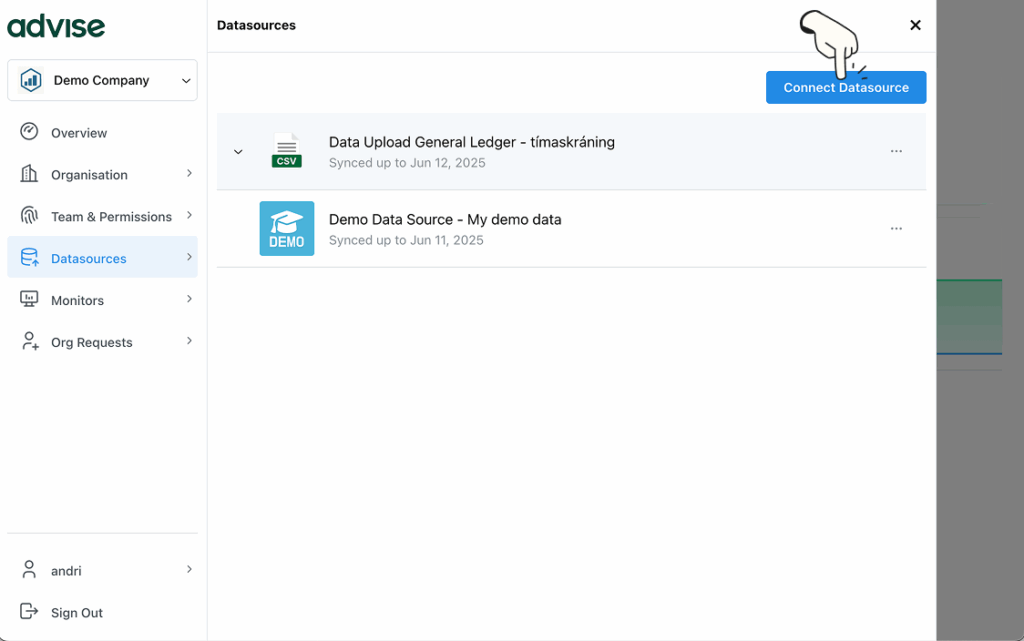Click the Datasources database icon

click(29, 258)
